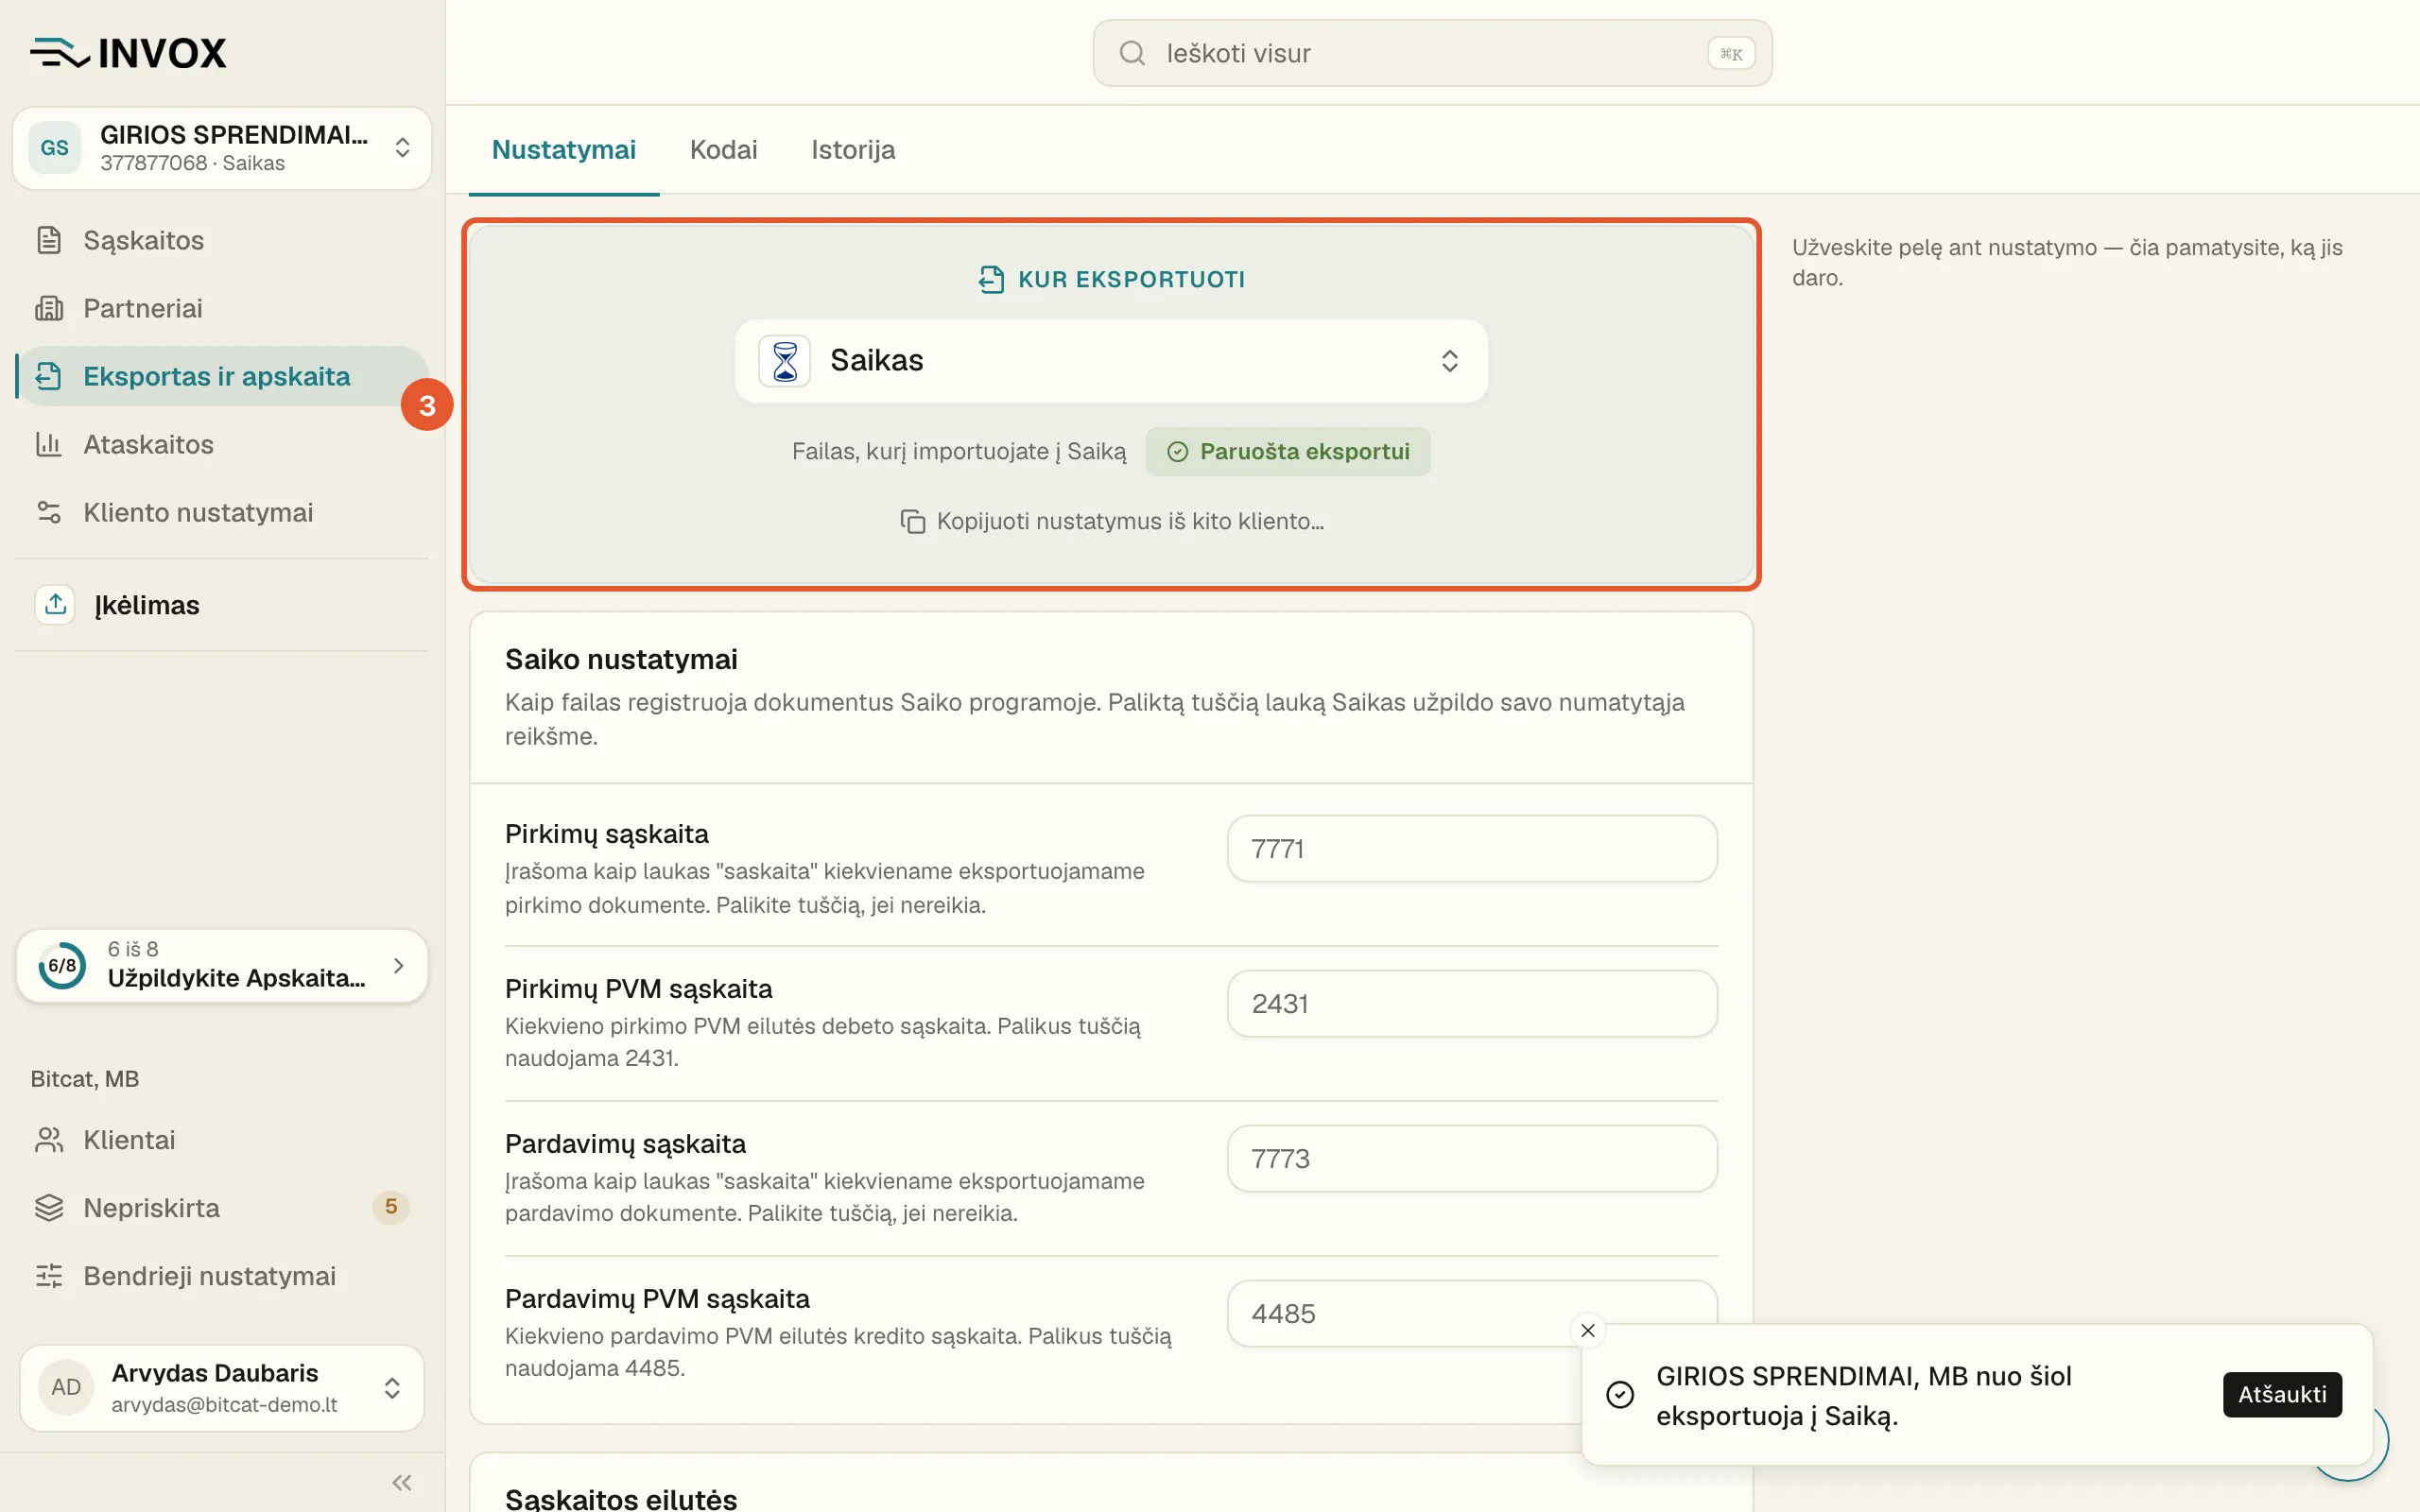The height and width of the screenshot is (1512, 2420).
Task: Click the Sąskaitos document icon in sidebar
Action: [49, 240]
